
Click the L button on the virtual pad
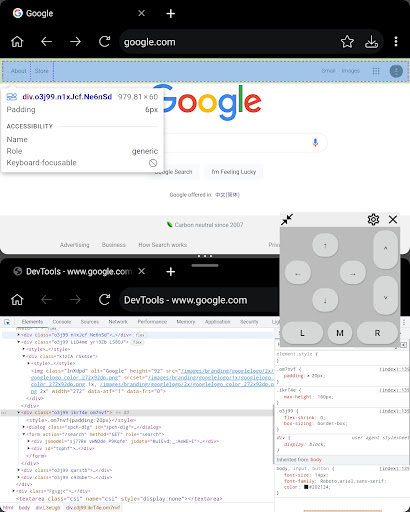(302, 333)
